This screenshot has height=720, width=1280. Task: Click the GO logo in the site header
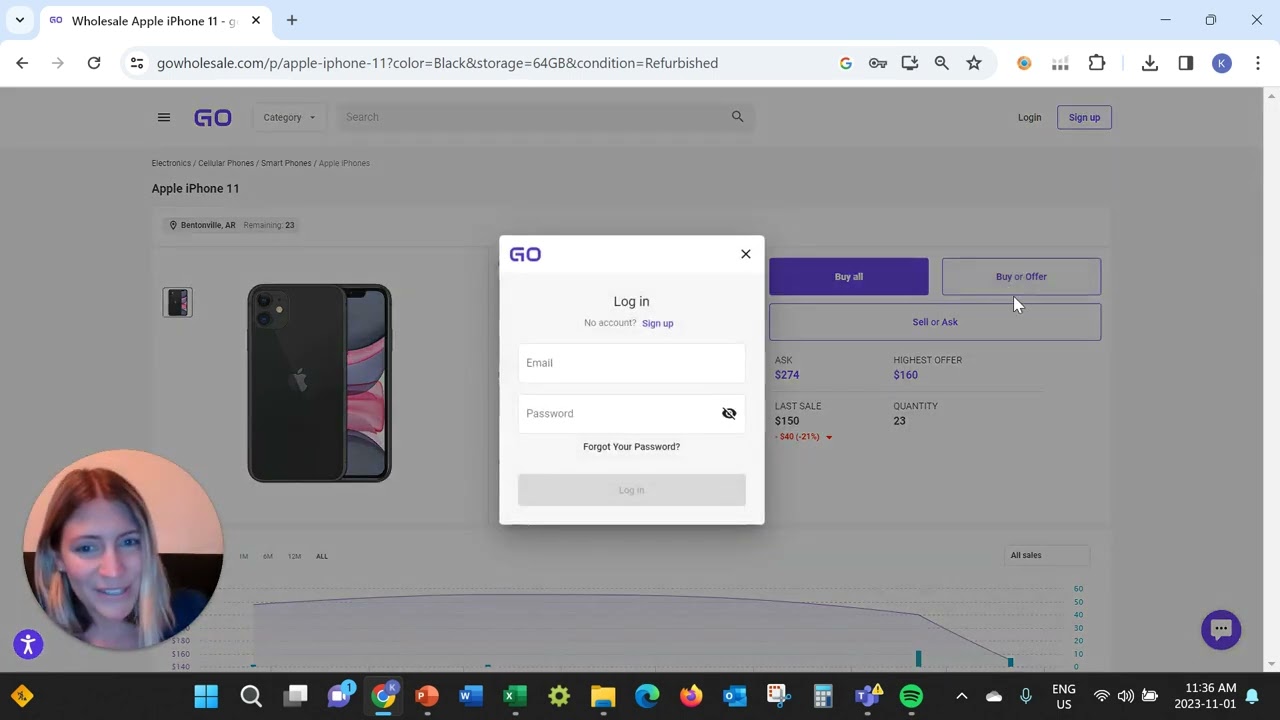pos(213,117)
